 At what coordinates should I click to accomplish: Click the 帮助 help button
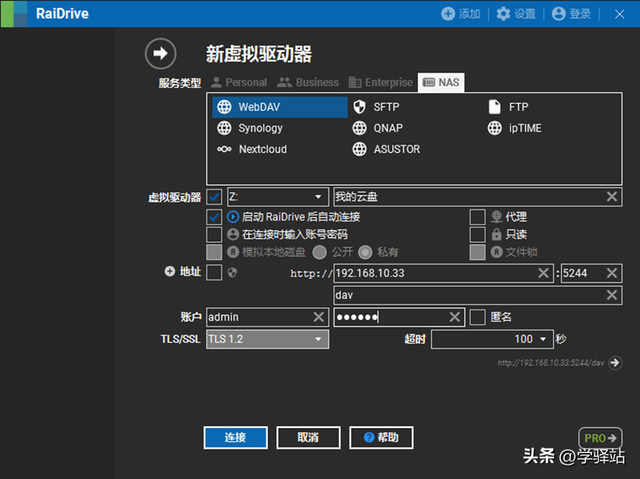coord(381,437)
